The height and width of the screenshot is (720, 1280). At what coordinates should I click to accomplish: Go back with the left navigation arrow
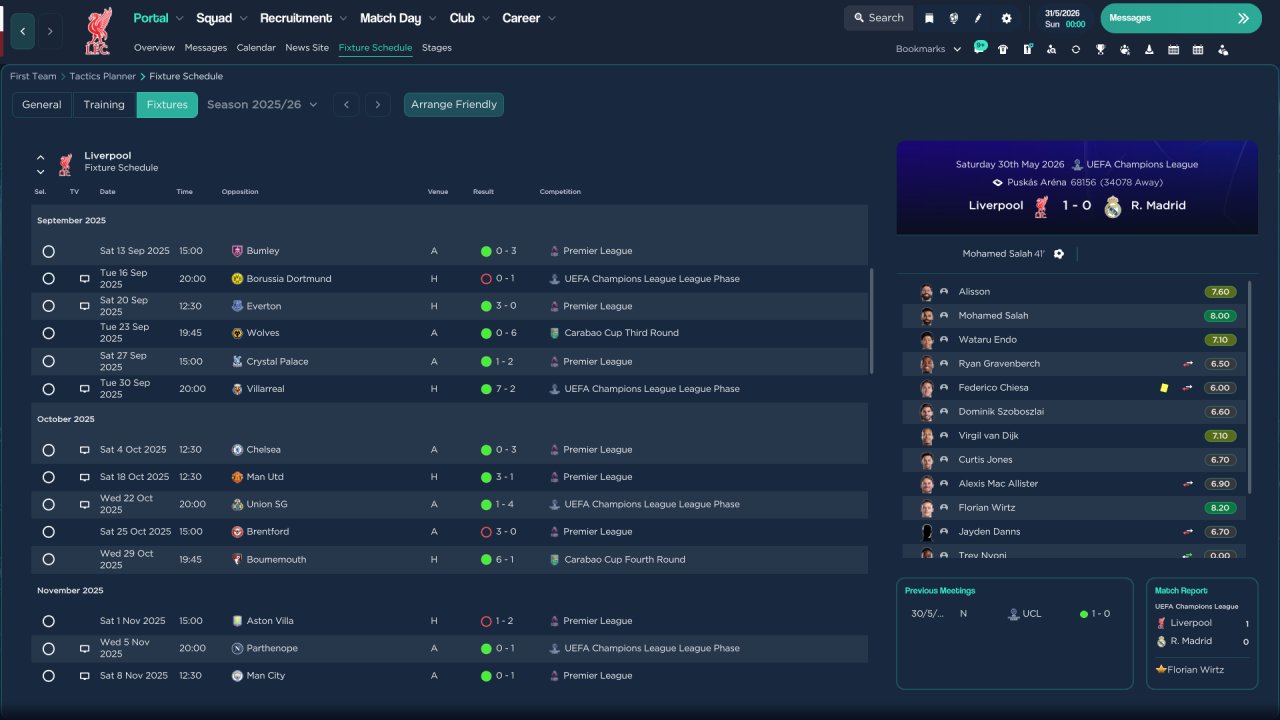coord(23,31)
